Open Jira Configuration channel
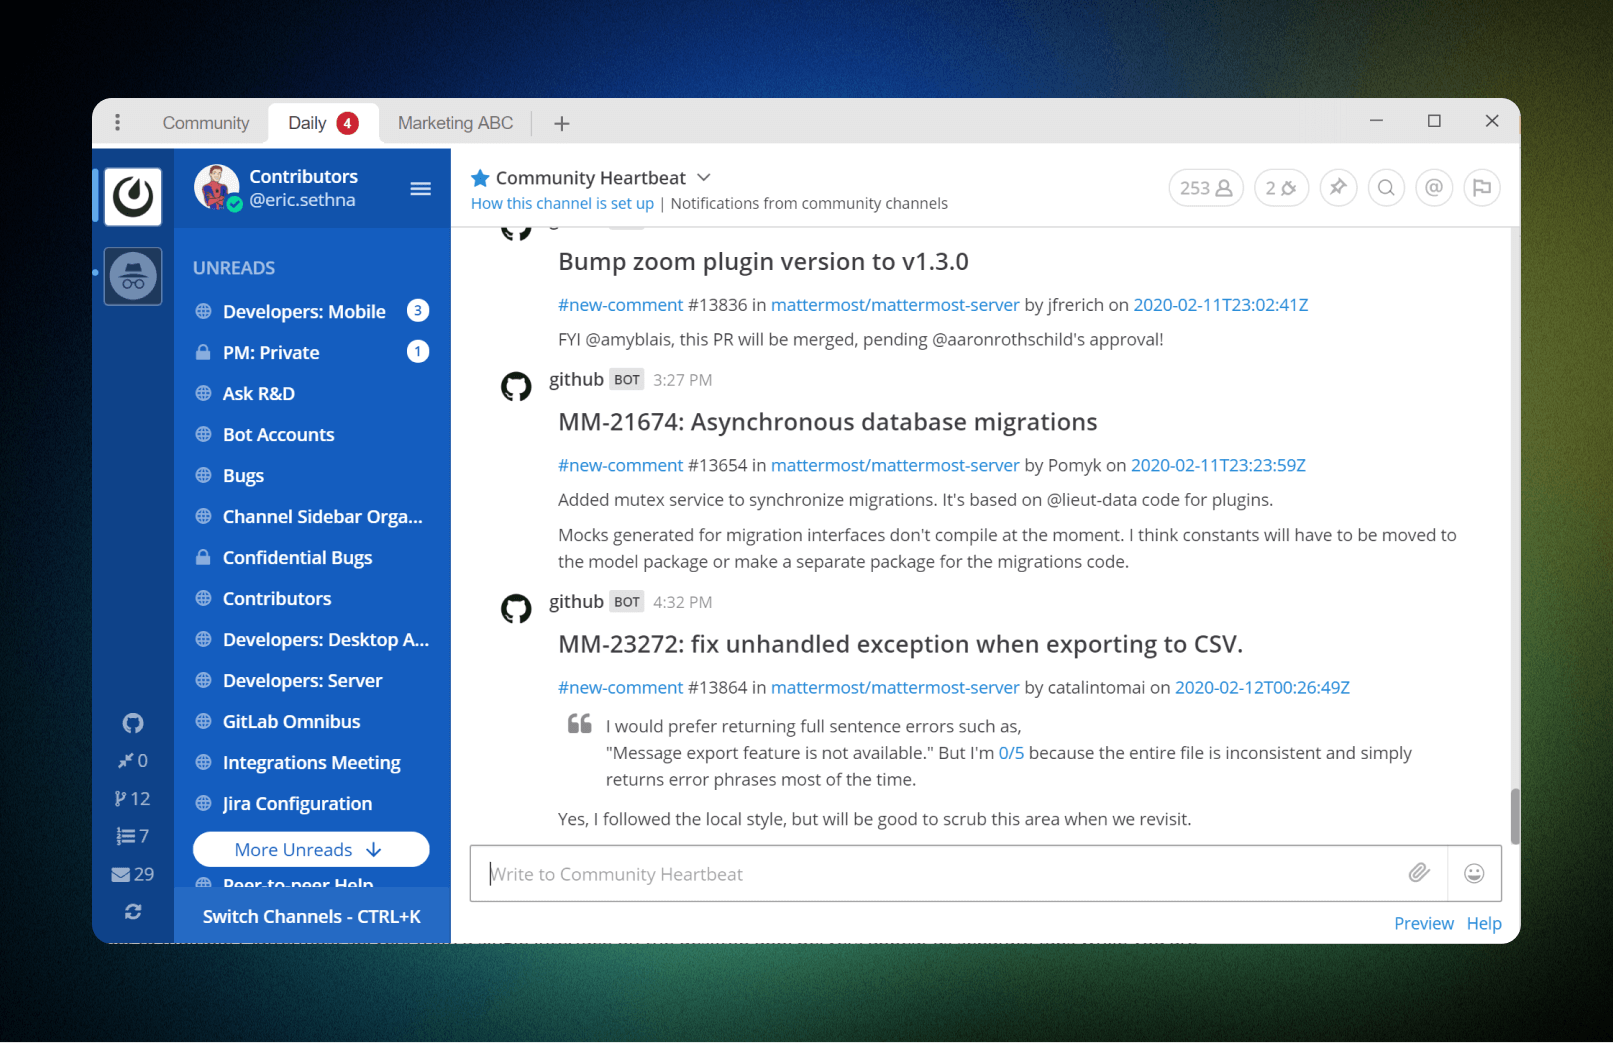The height and width of the screenshot is (1043, 1613). tap(312, 803)
